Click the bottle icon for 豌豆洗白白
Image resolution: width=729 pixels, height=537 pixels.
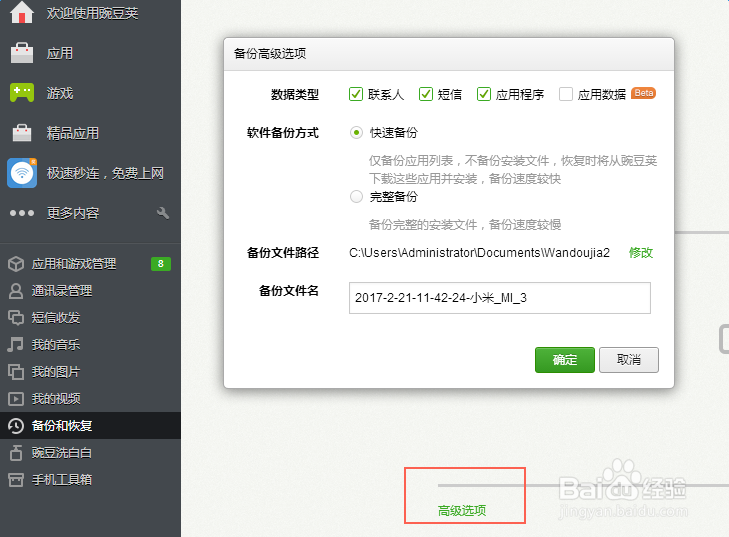point(16,452)
